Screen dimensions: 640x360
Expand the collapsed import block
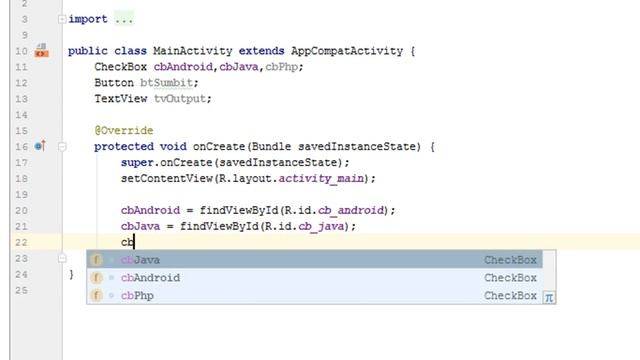[62, 19]
